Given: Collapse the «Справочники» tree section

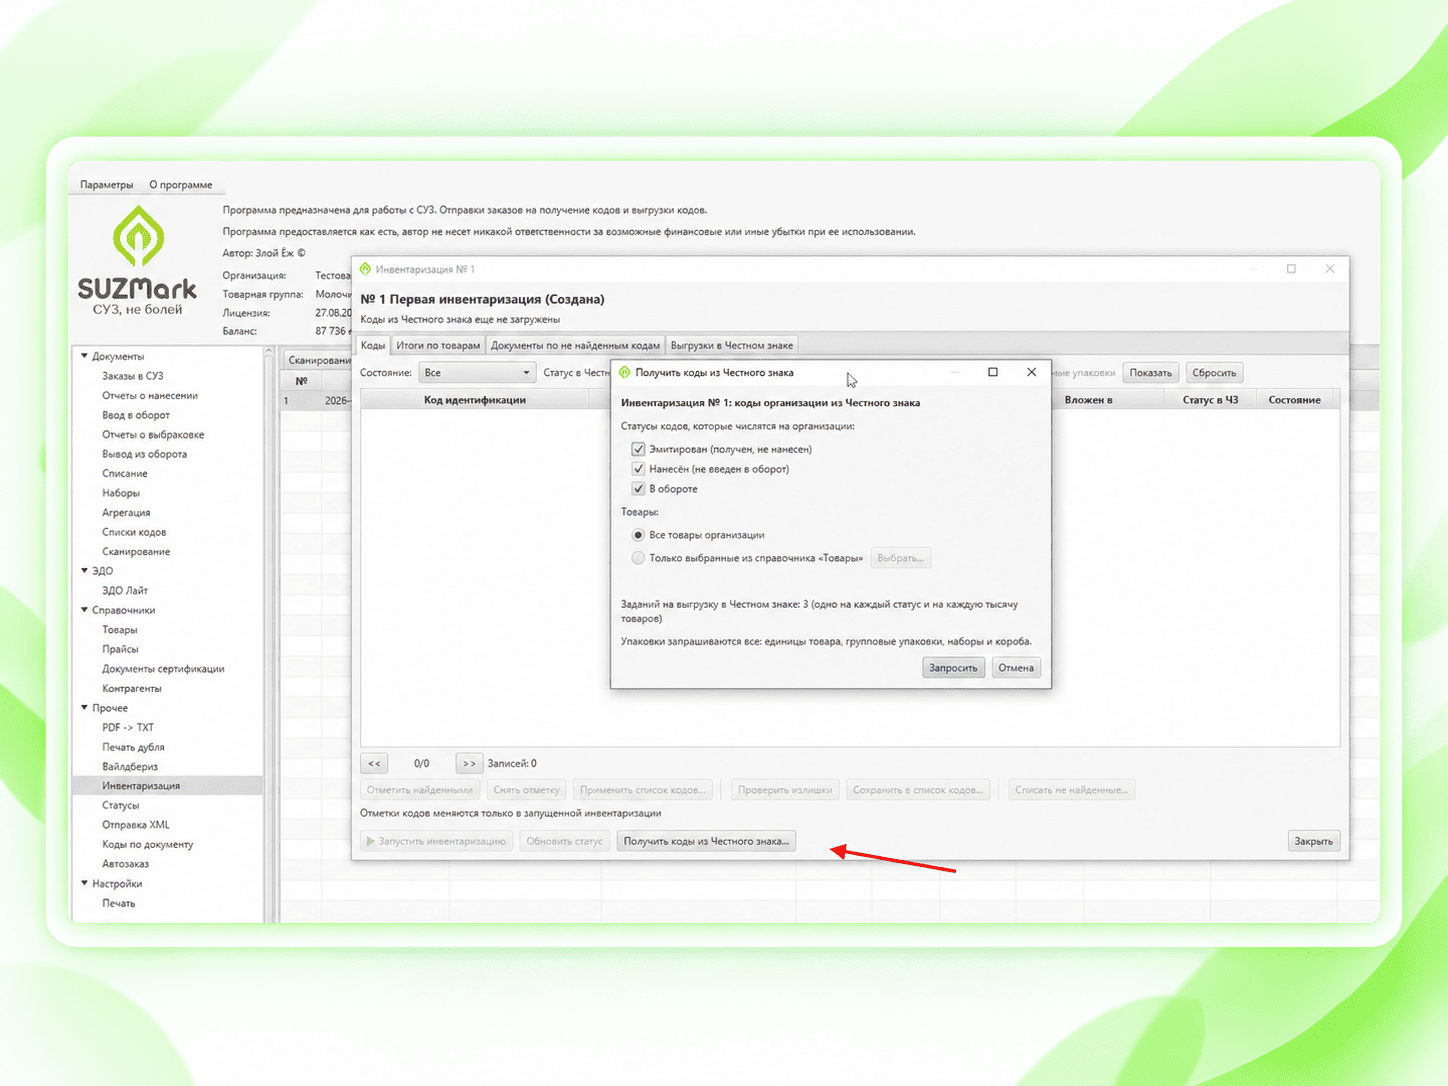Looking at the screenshot, I should [85, 610].
